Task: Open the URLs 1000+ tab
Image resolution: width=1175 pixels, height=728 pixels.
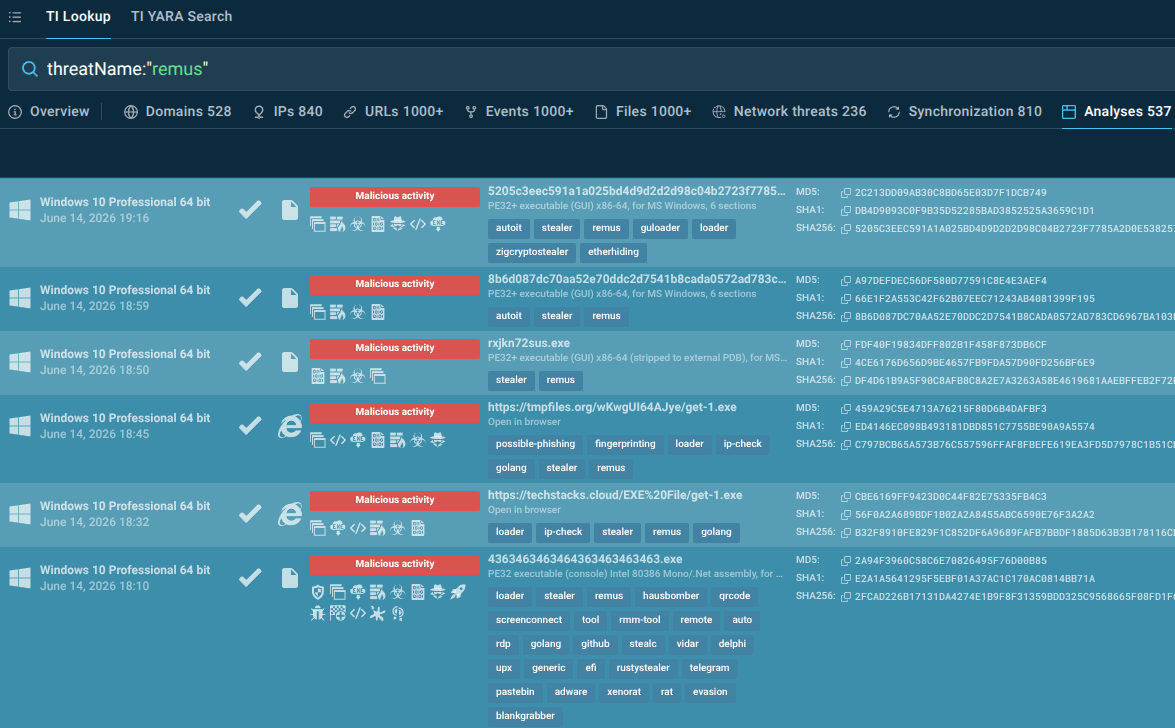Action: click(x=393, y=112)
